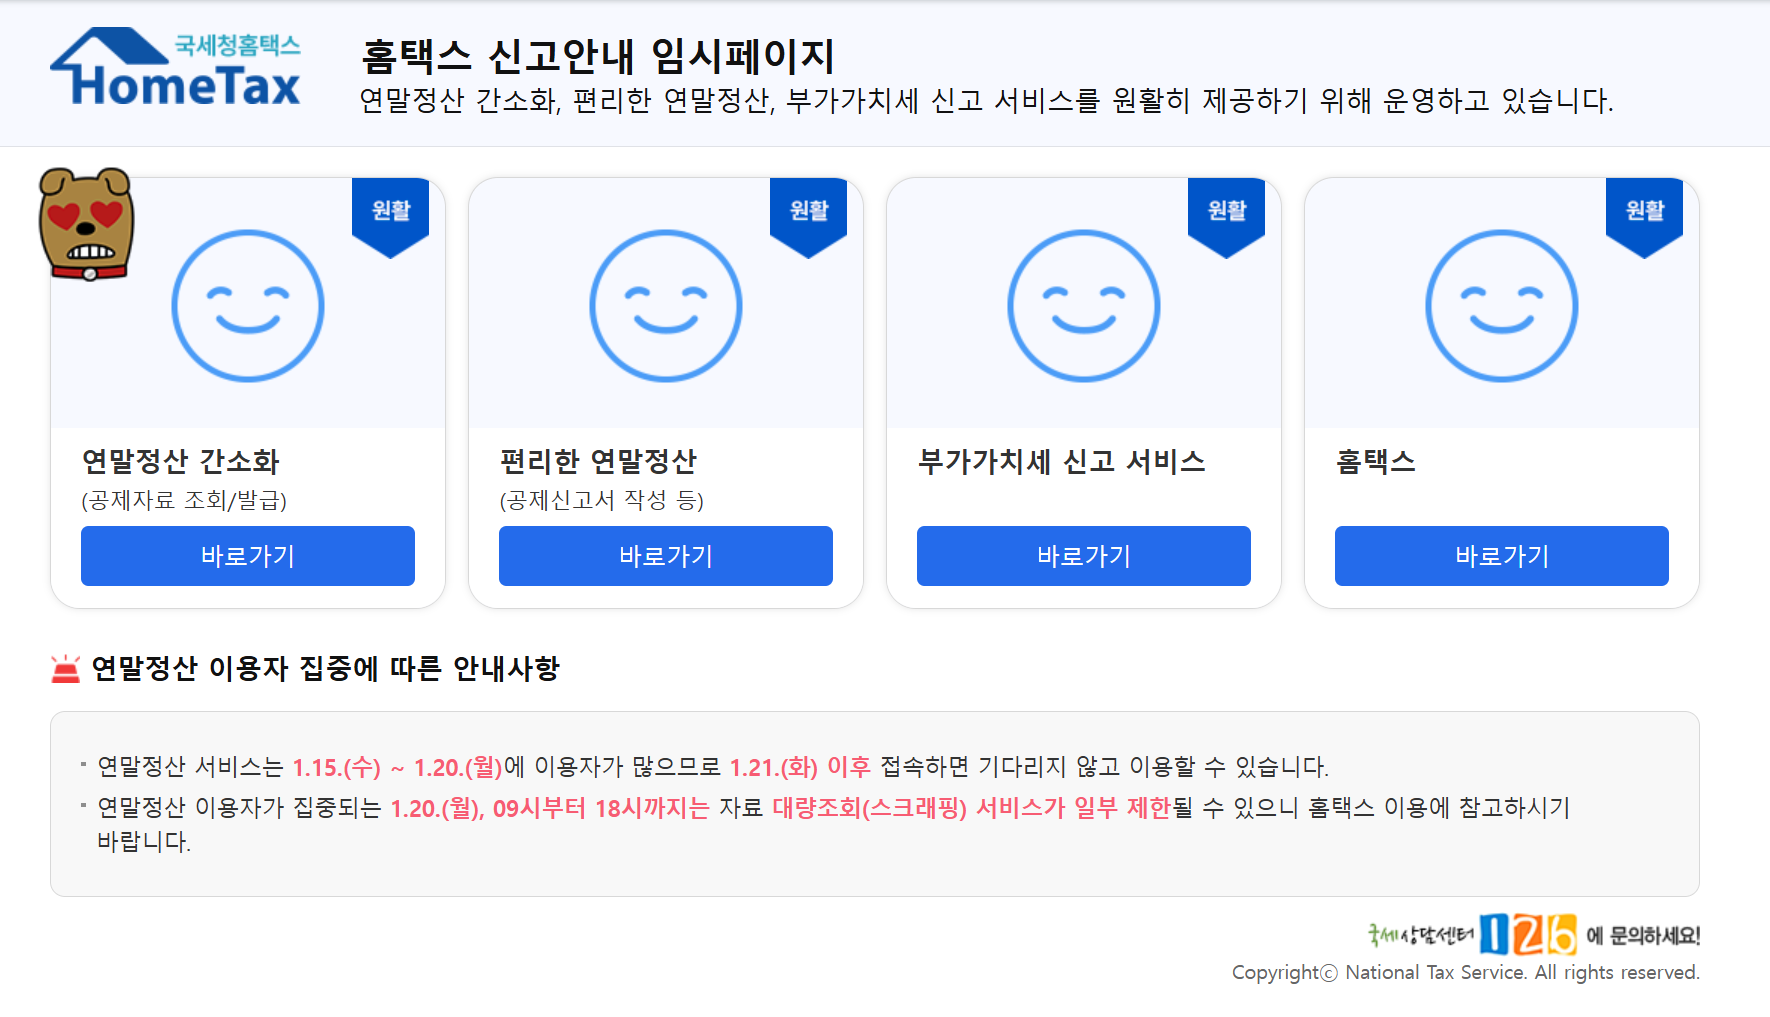Click the (공제자료 조회/발급) subtitle
The height and width of the screenshot is (1017, 1770).
pos(184,500)
